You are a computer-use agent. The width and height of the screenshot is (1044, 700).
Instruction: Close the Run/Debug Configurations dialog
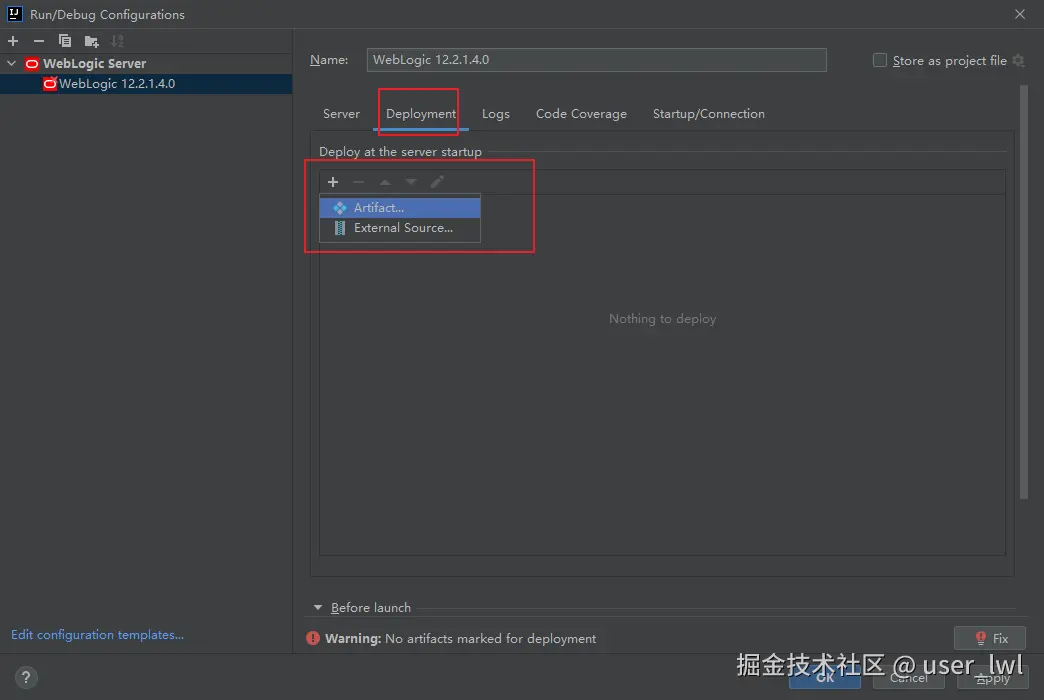coord(1019,14)
